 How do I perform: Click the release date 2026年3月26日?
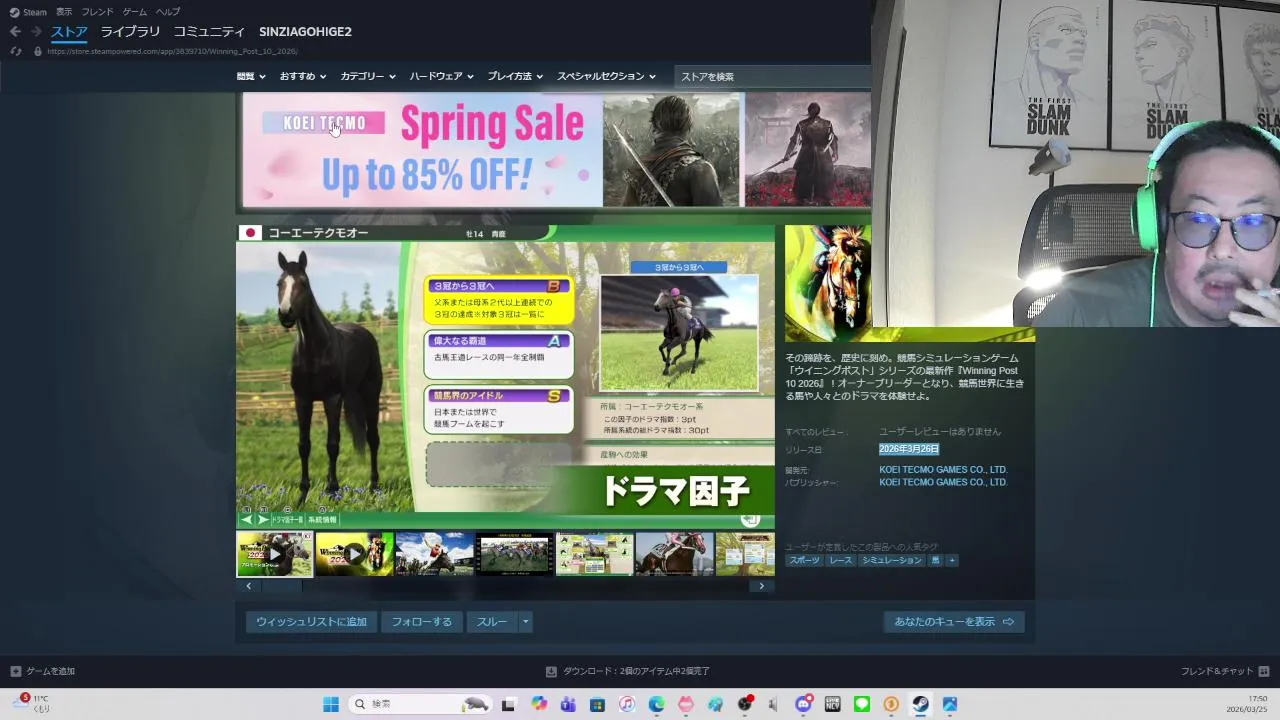[909, 449]
